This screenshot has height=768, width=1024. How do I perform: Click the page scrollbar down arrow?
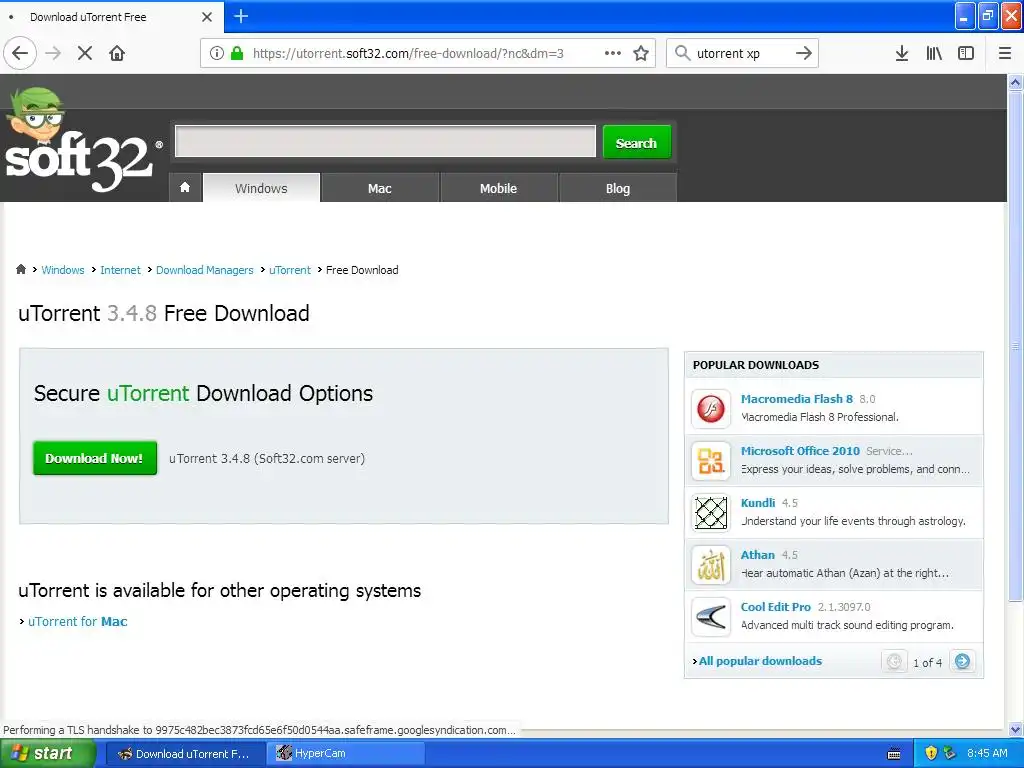[x=1015, y=729]
